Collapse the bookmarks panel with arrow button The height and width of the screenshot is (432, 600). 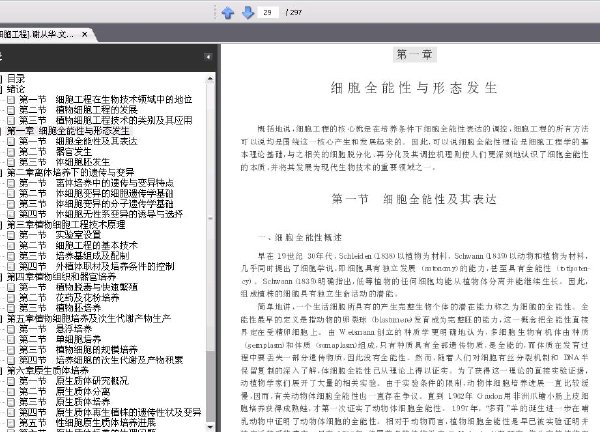pyautogui.click(x=208, y=57)
